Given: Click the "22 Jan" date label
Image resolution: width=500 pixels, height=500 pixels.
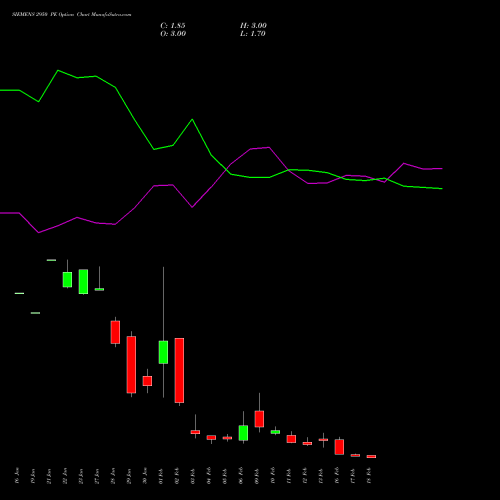Looking at the screenshot, I should (x=65, y=476).
